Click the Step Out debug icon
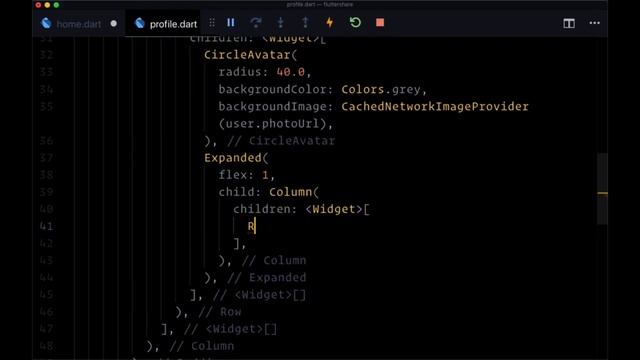Viewport: 640px width, 360px height. [305, 23]
